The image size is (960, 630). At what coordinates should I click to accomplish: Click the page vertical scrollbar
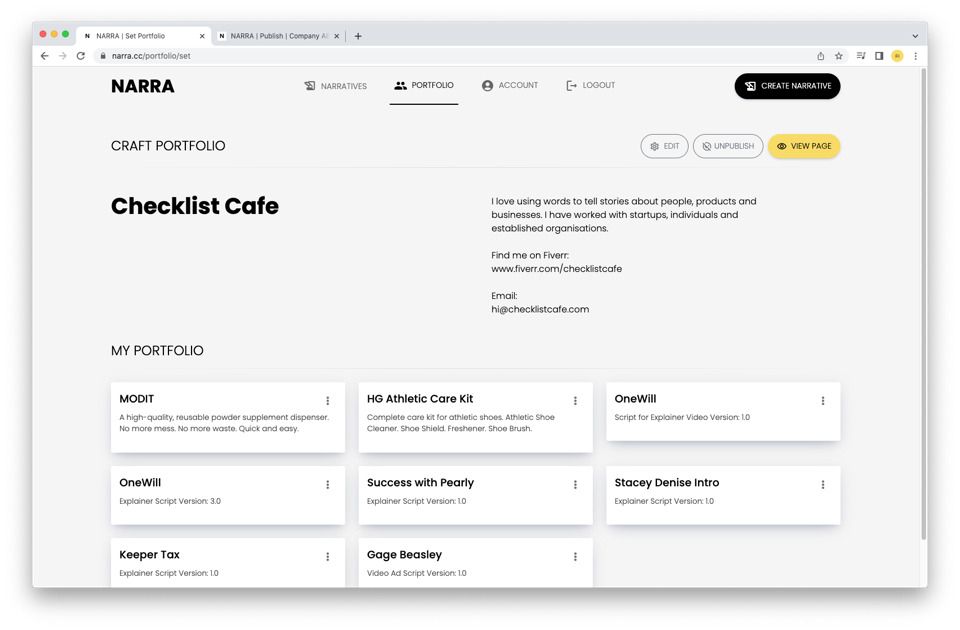pyautogui.click(x=923, y=303)
